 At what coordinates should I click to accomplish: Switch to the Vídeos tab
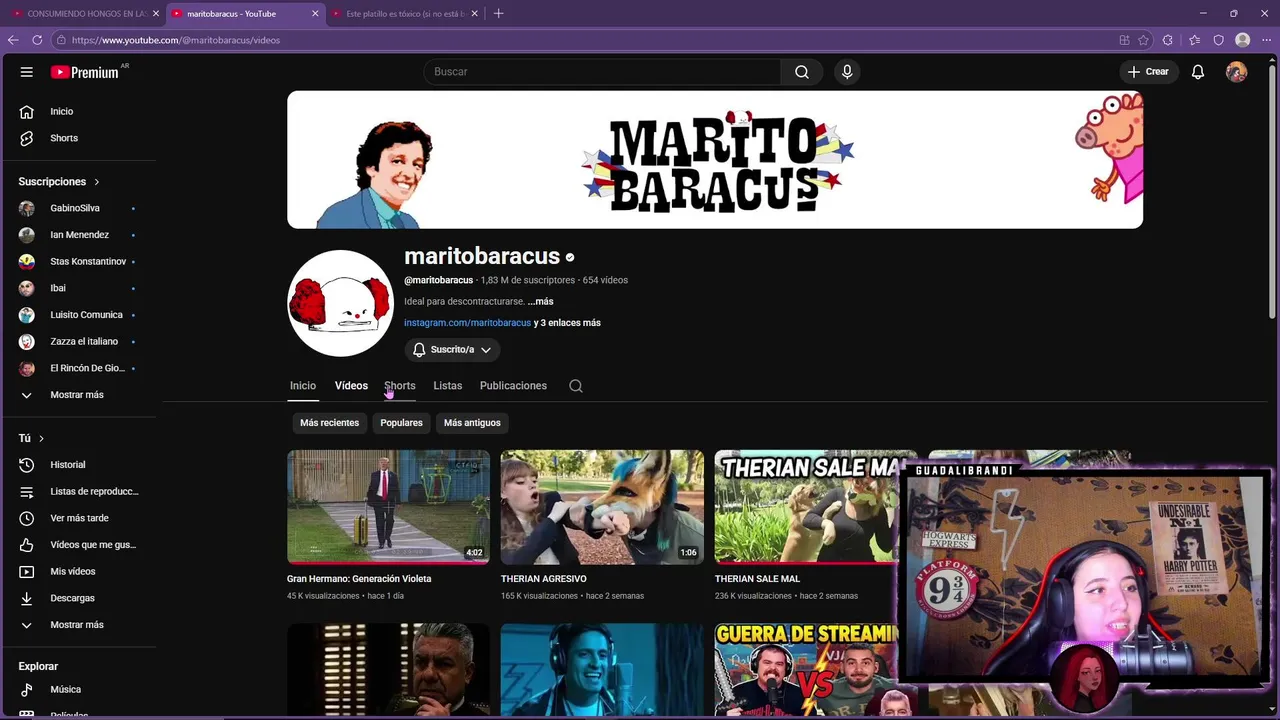(351, 386)
